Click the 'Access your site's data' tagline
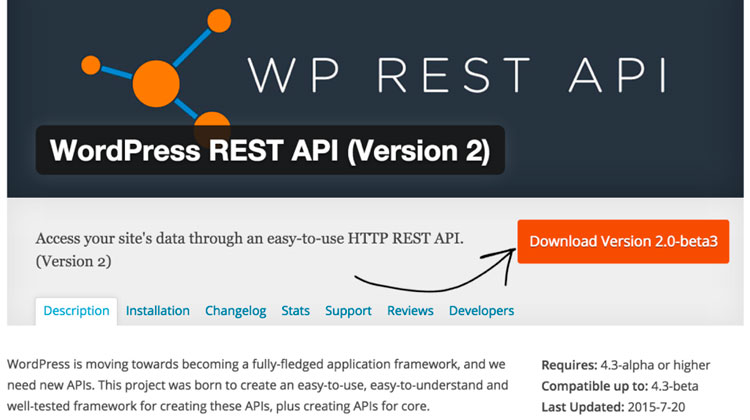Screen dimensions: 750x420 point(250,250)
